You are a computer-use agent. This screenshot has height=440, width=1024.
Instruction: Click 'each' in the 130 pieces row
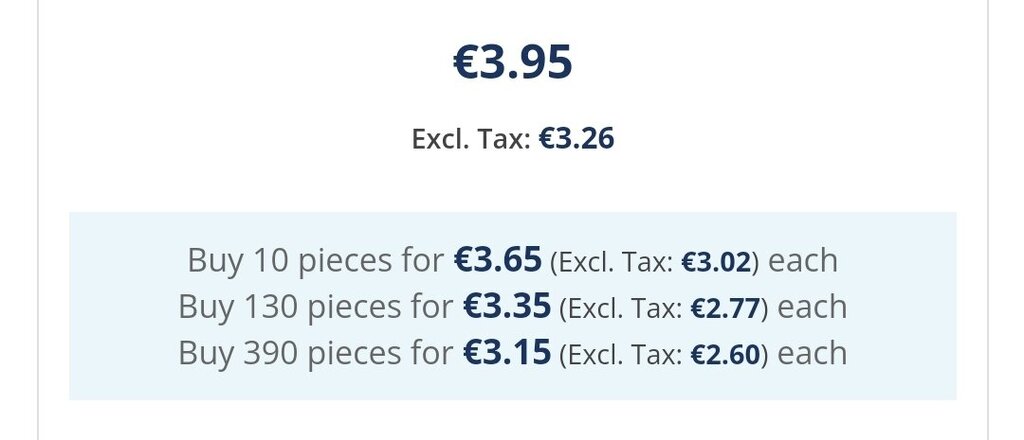[812, 307]
